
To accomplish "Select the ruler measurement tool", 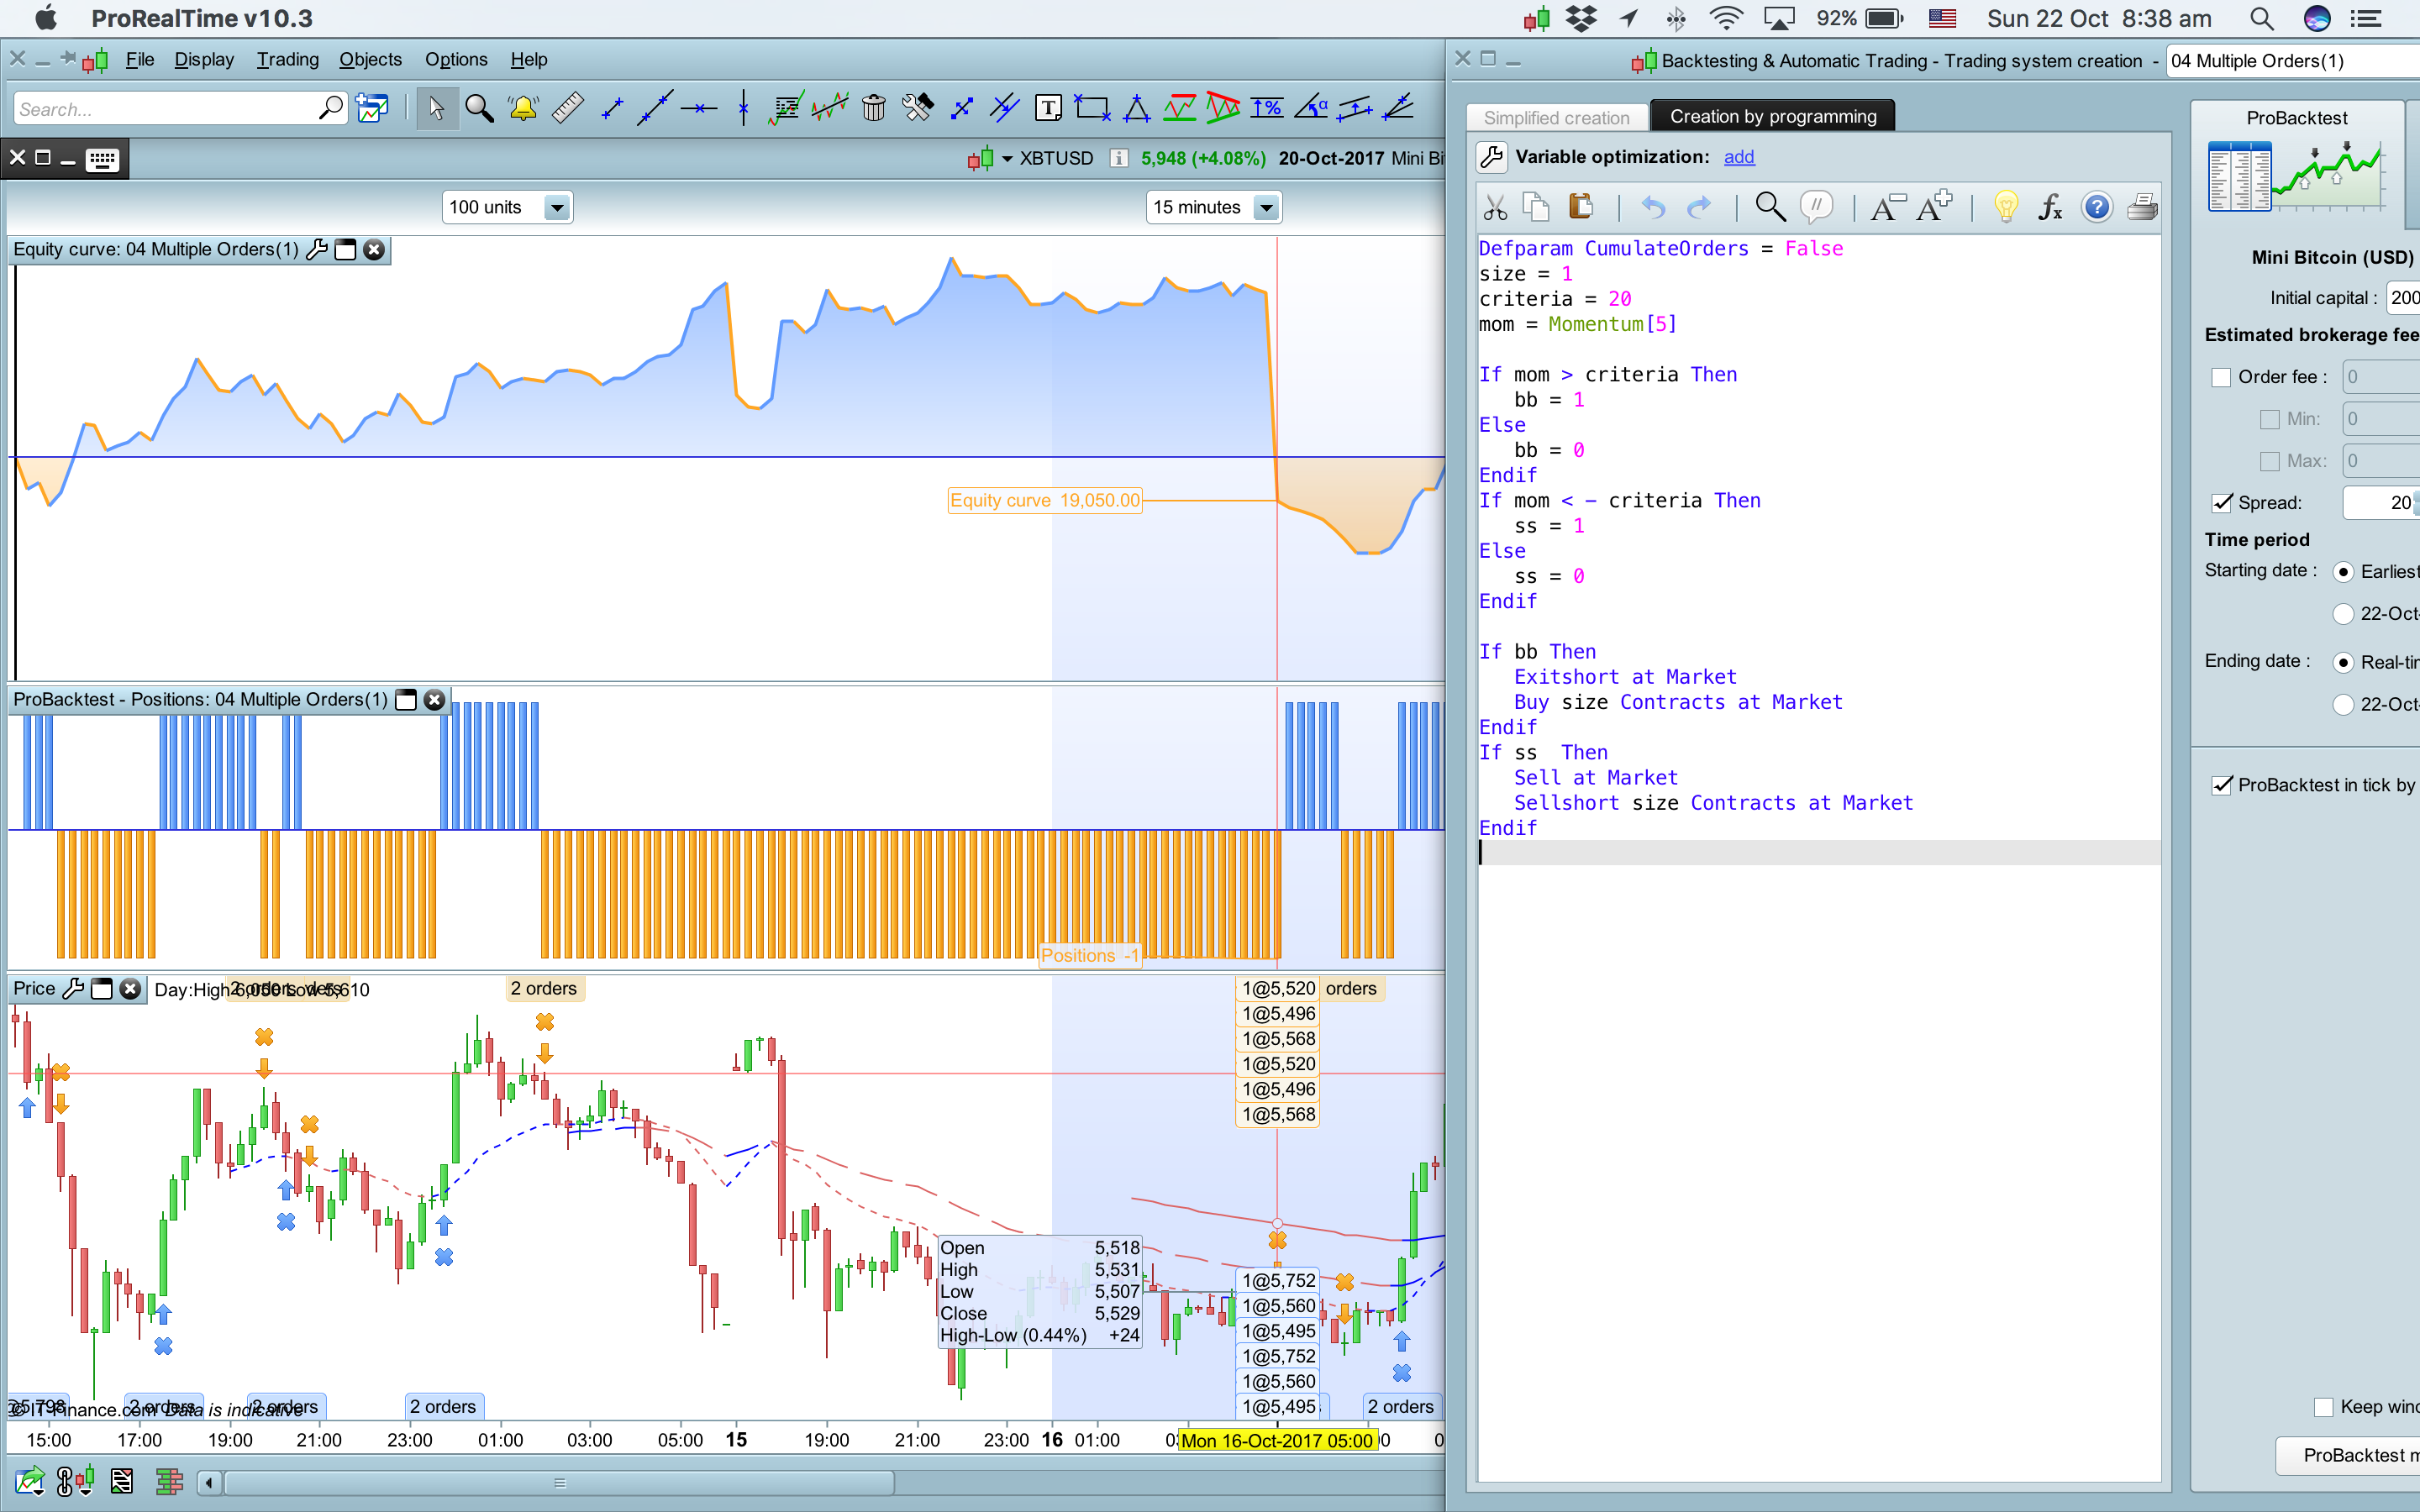I will coord(567,108).
